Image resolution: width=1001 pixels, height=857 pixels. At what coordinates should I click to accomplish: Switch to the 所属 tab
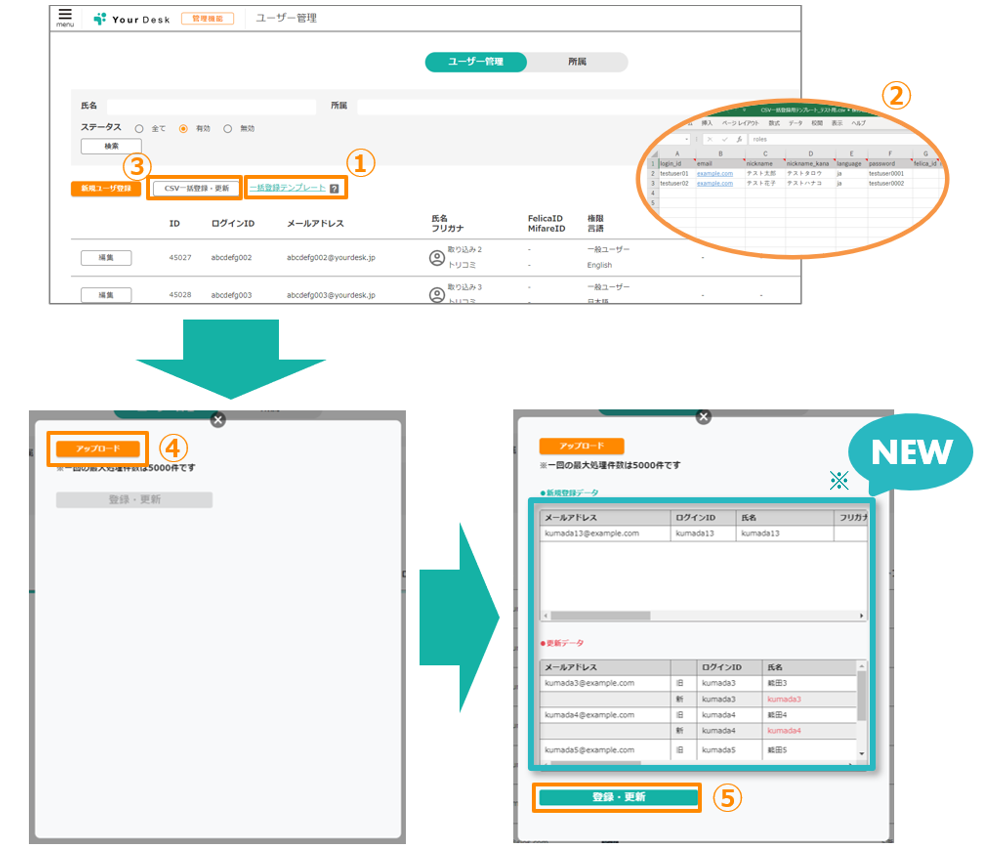coord(577,62)
